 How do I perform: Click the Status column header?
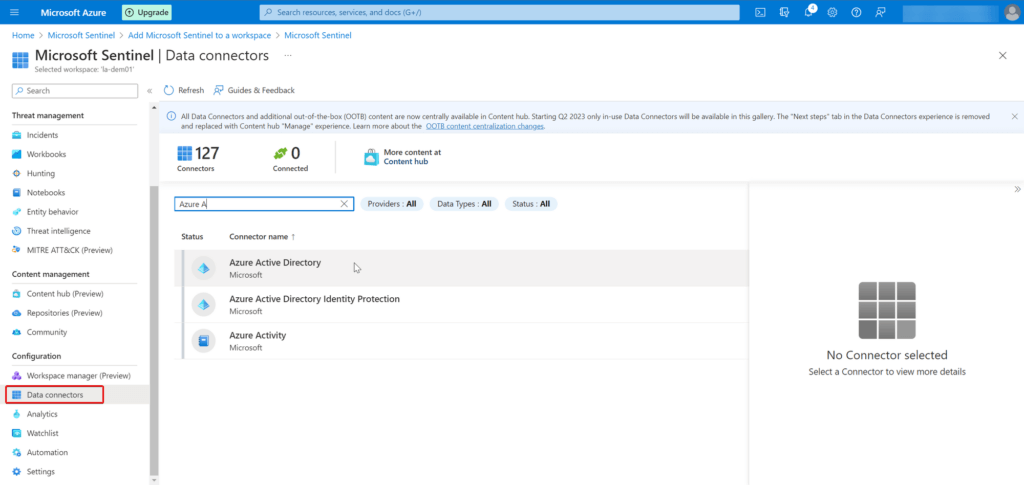point(192,236)
